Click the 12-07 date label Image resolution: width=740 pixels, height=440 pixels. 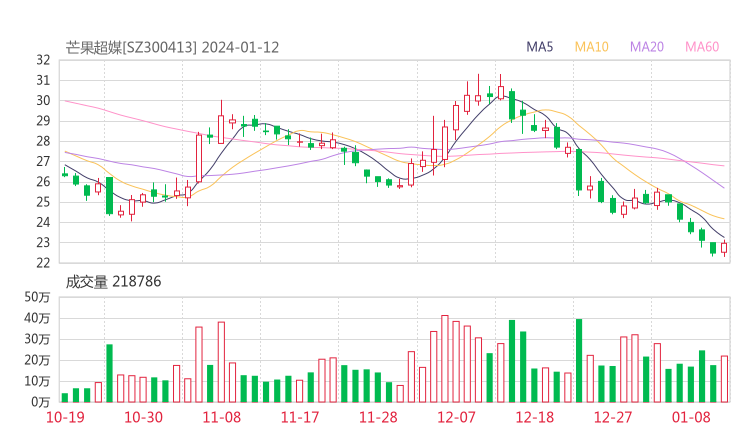point(456,417)
